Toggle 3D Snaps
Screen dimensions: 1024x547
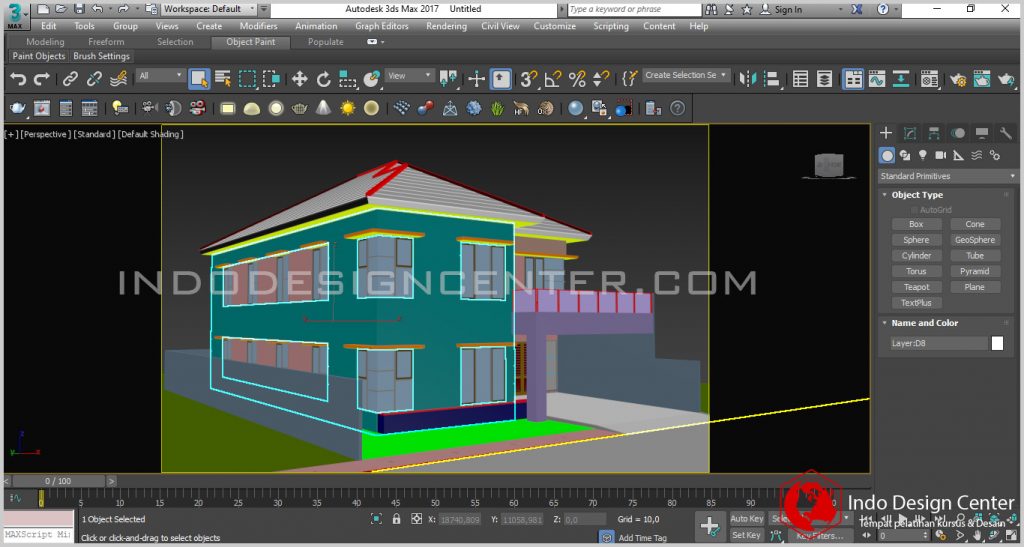(x=529, y=79)
